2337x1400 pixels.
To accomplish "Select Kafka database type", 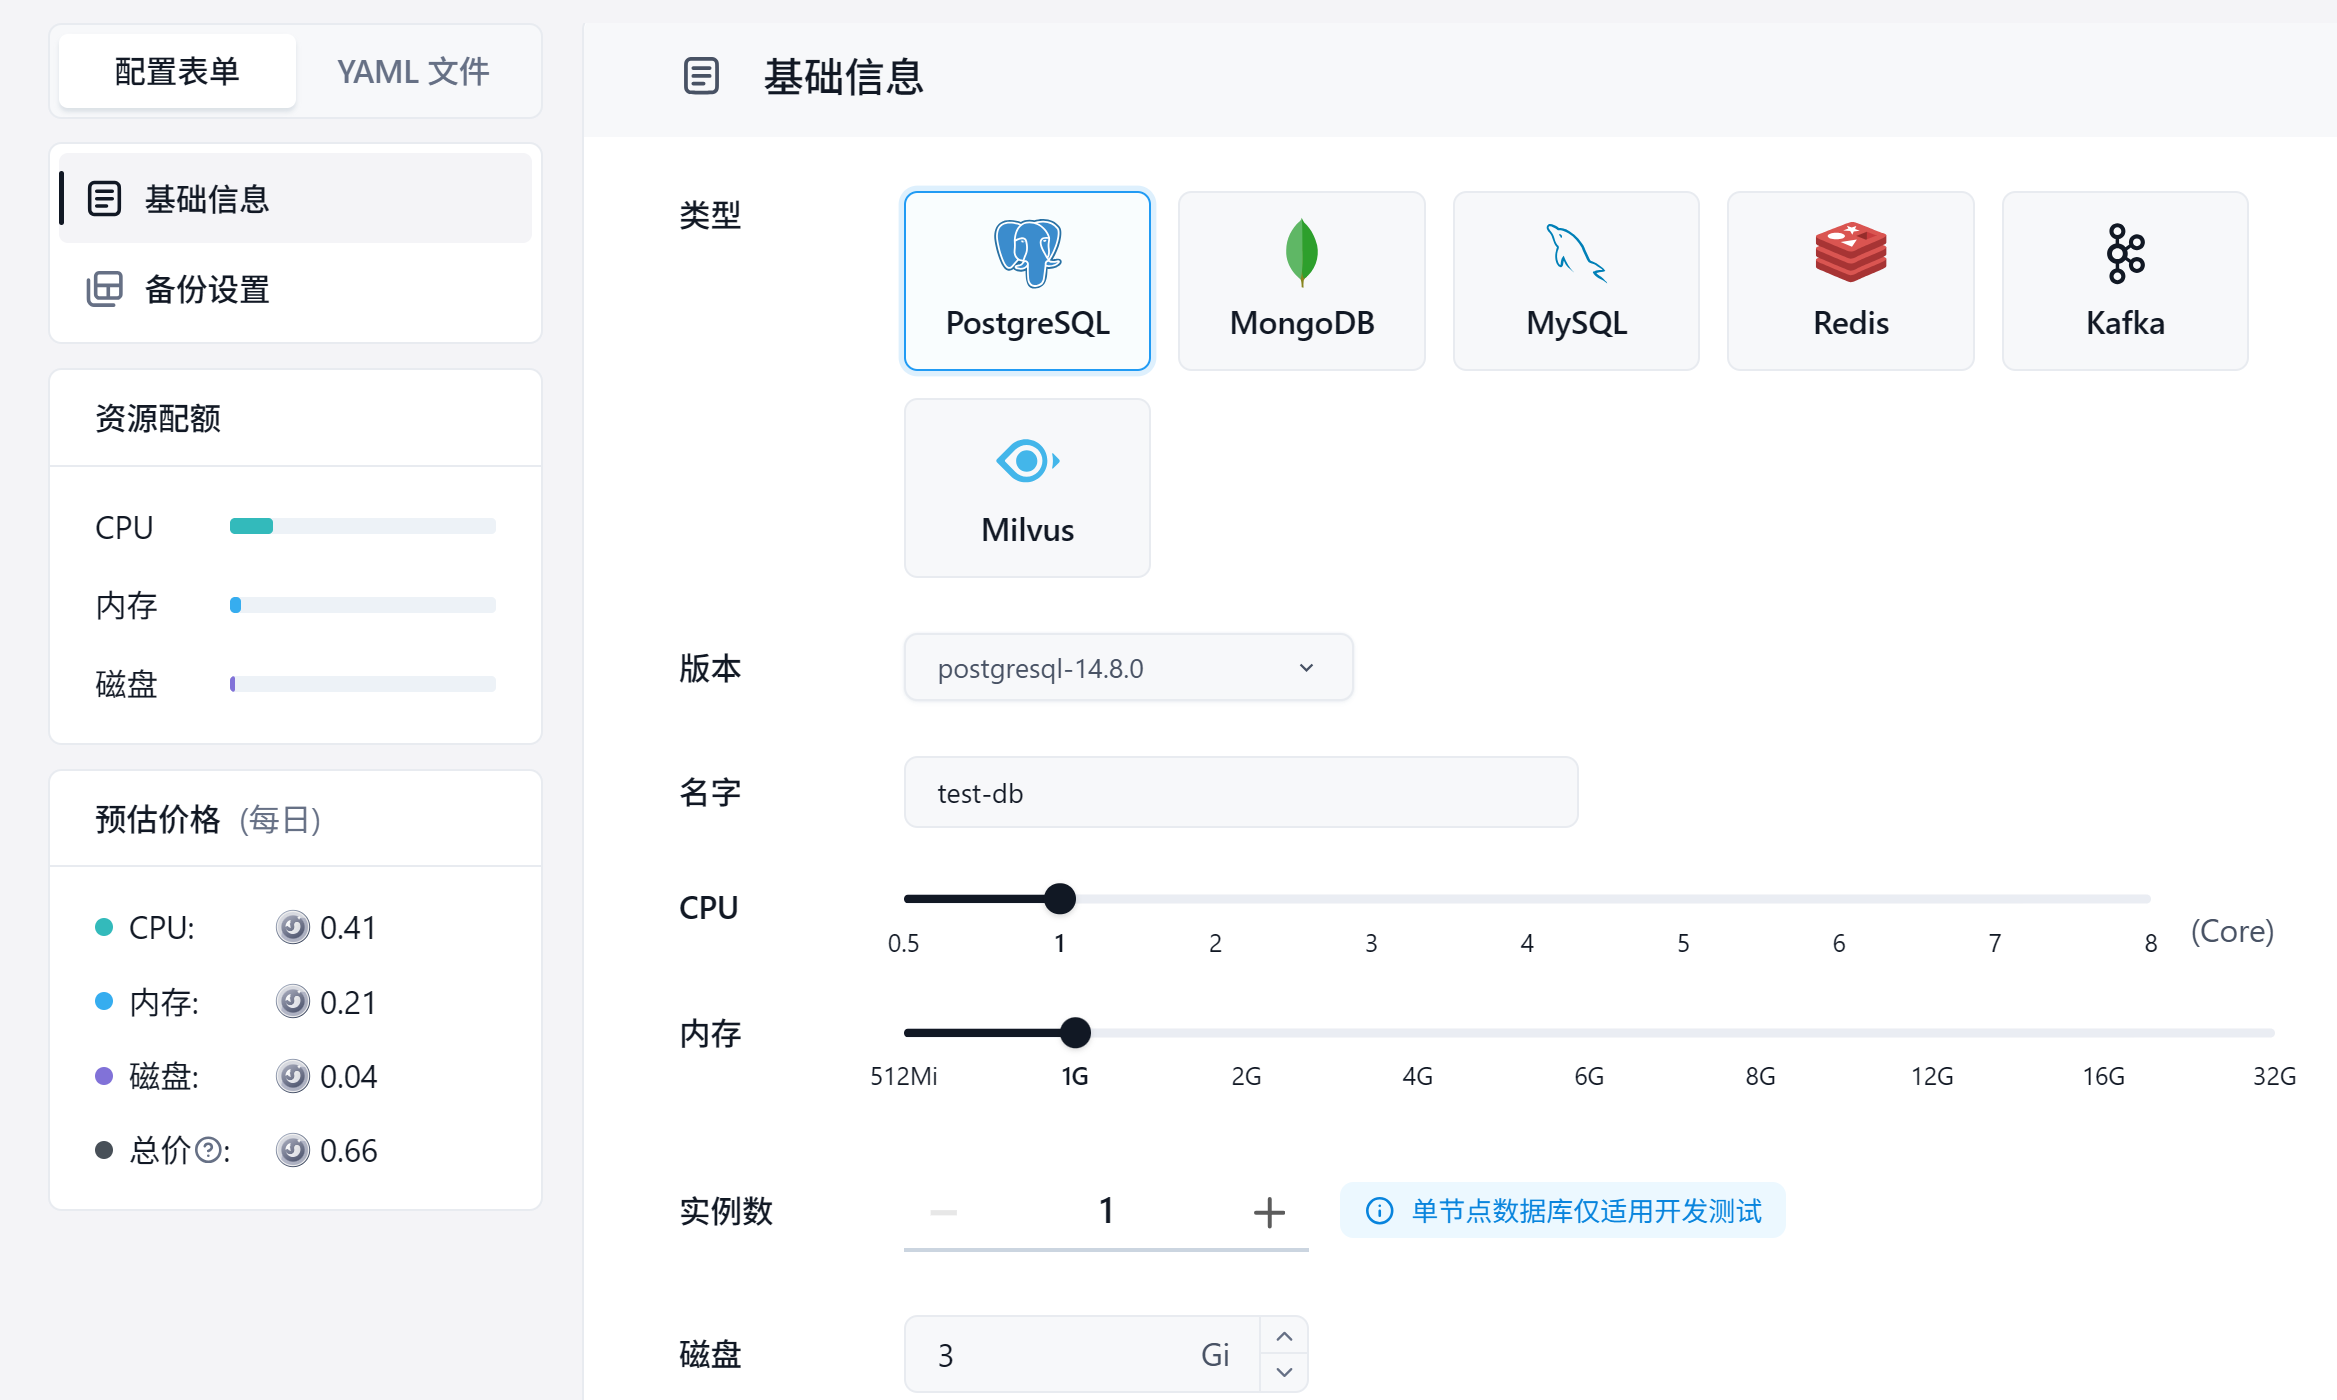I will pyautogui.click(x=2125, y=281).
